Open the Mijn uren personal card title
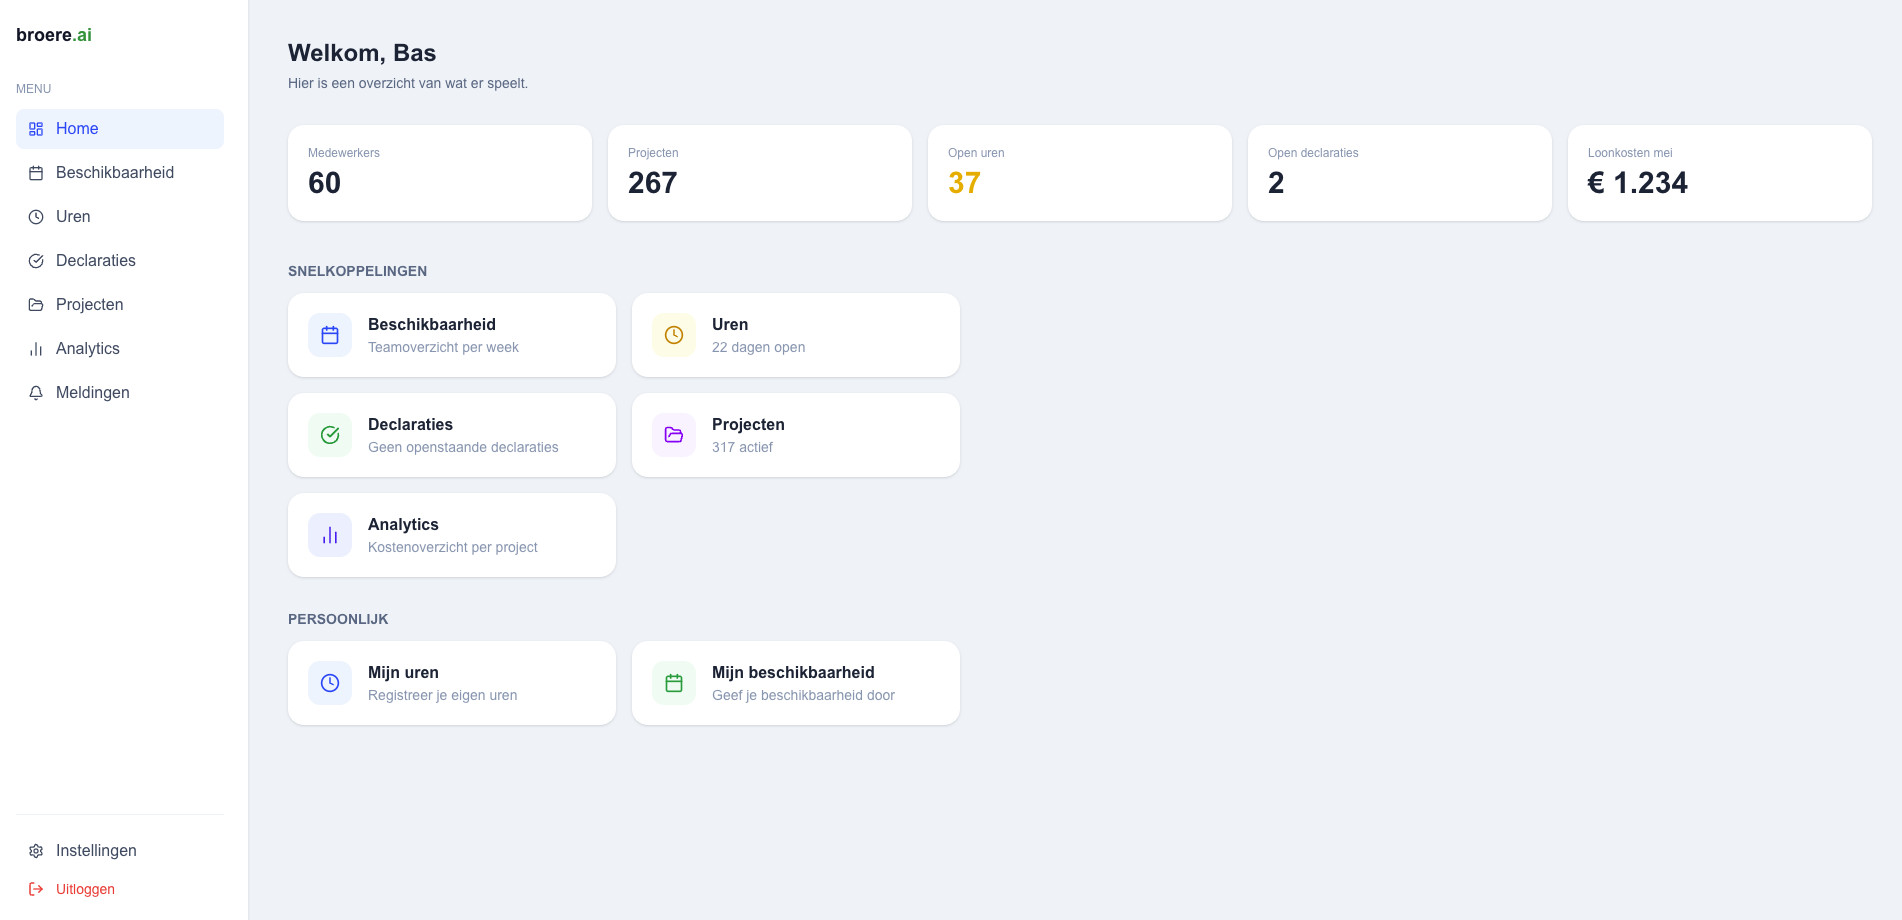 click(403, 672)
